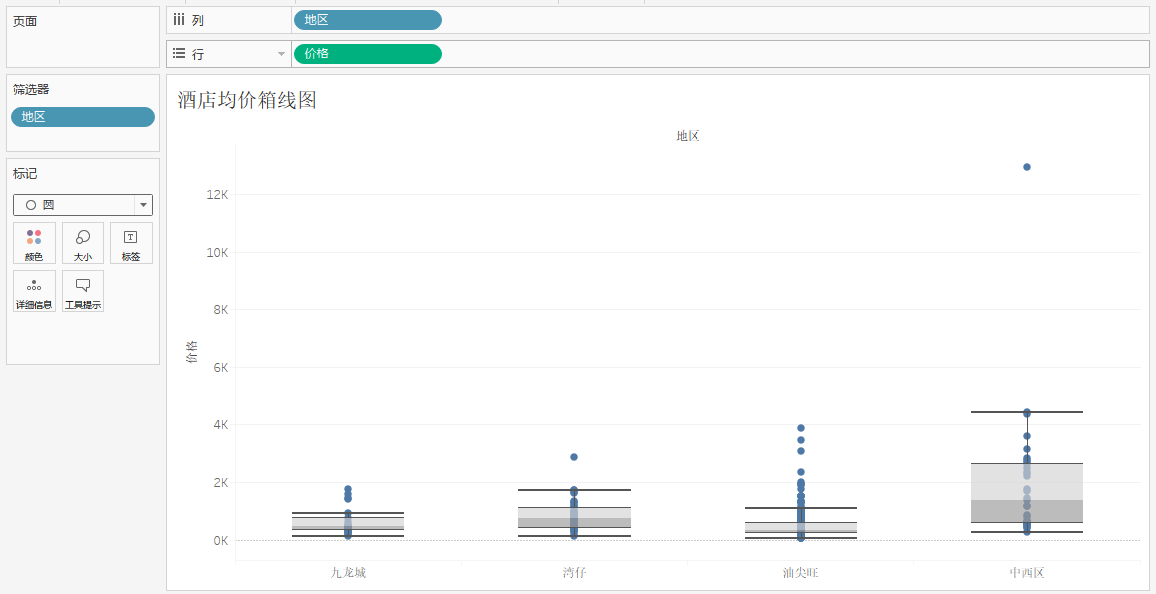1156x594 pixels.
Task: Click the 价格 vertical axis title
Action: pos(192,352)
